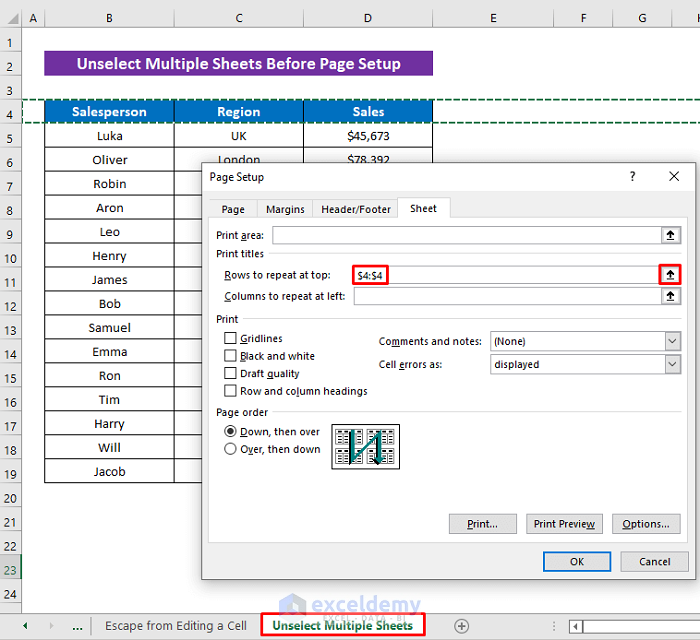The image size is (700, 640).
Task: Click Rows to repeat at top field
Action: (506, 274)
